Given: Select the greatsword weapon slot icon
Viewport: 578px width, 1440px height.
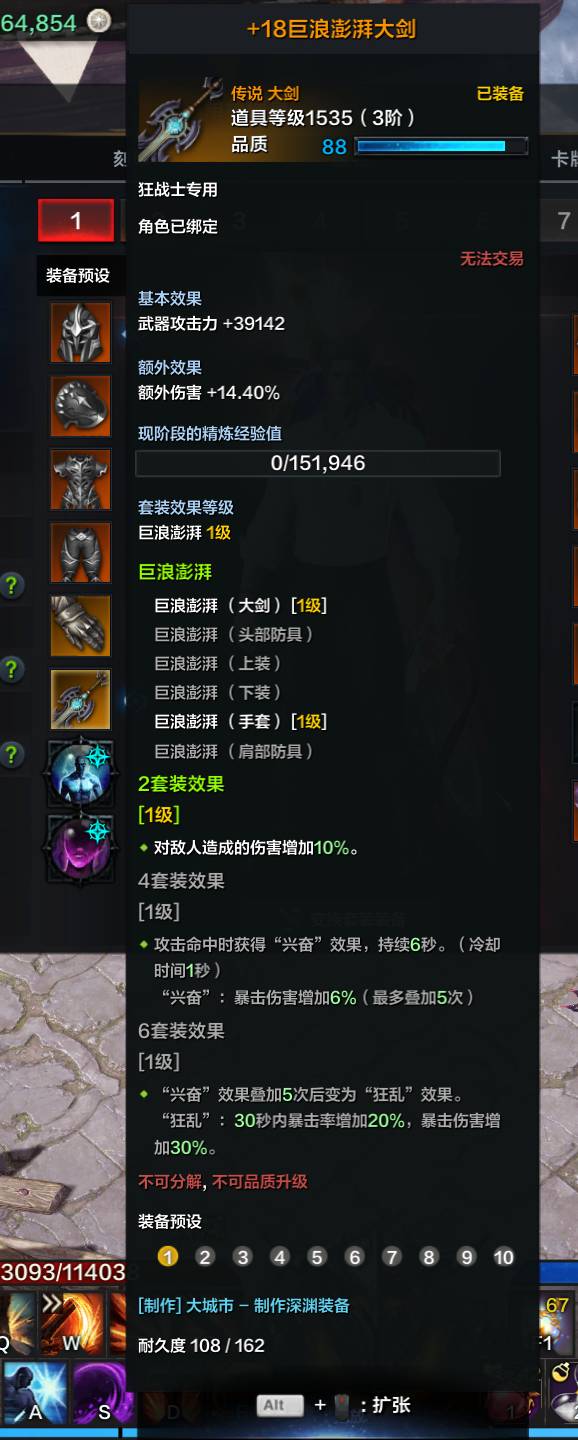Looking at the screenshot, I should [x=81, y=700].
